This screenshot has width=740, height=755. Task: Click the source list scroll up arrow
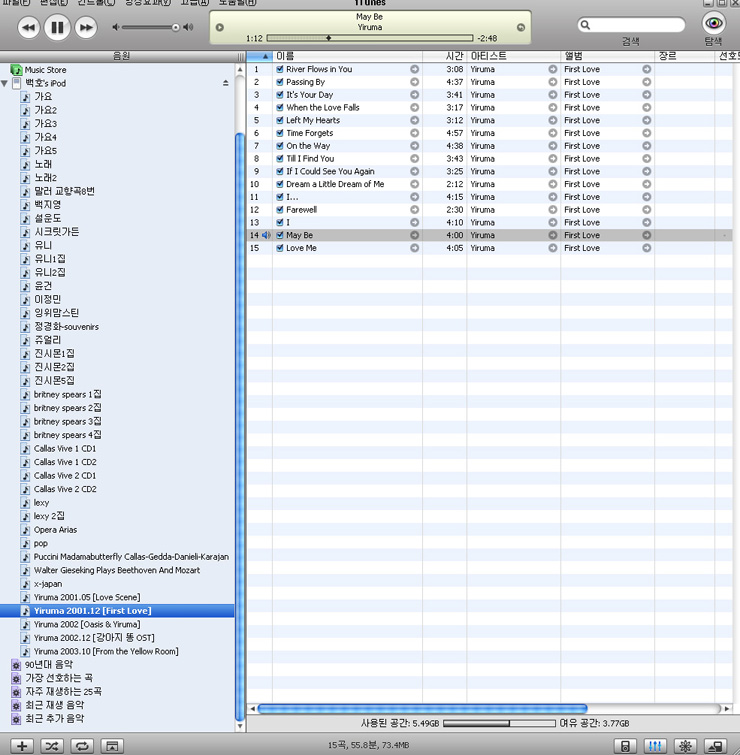(240, 70)
